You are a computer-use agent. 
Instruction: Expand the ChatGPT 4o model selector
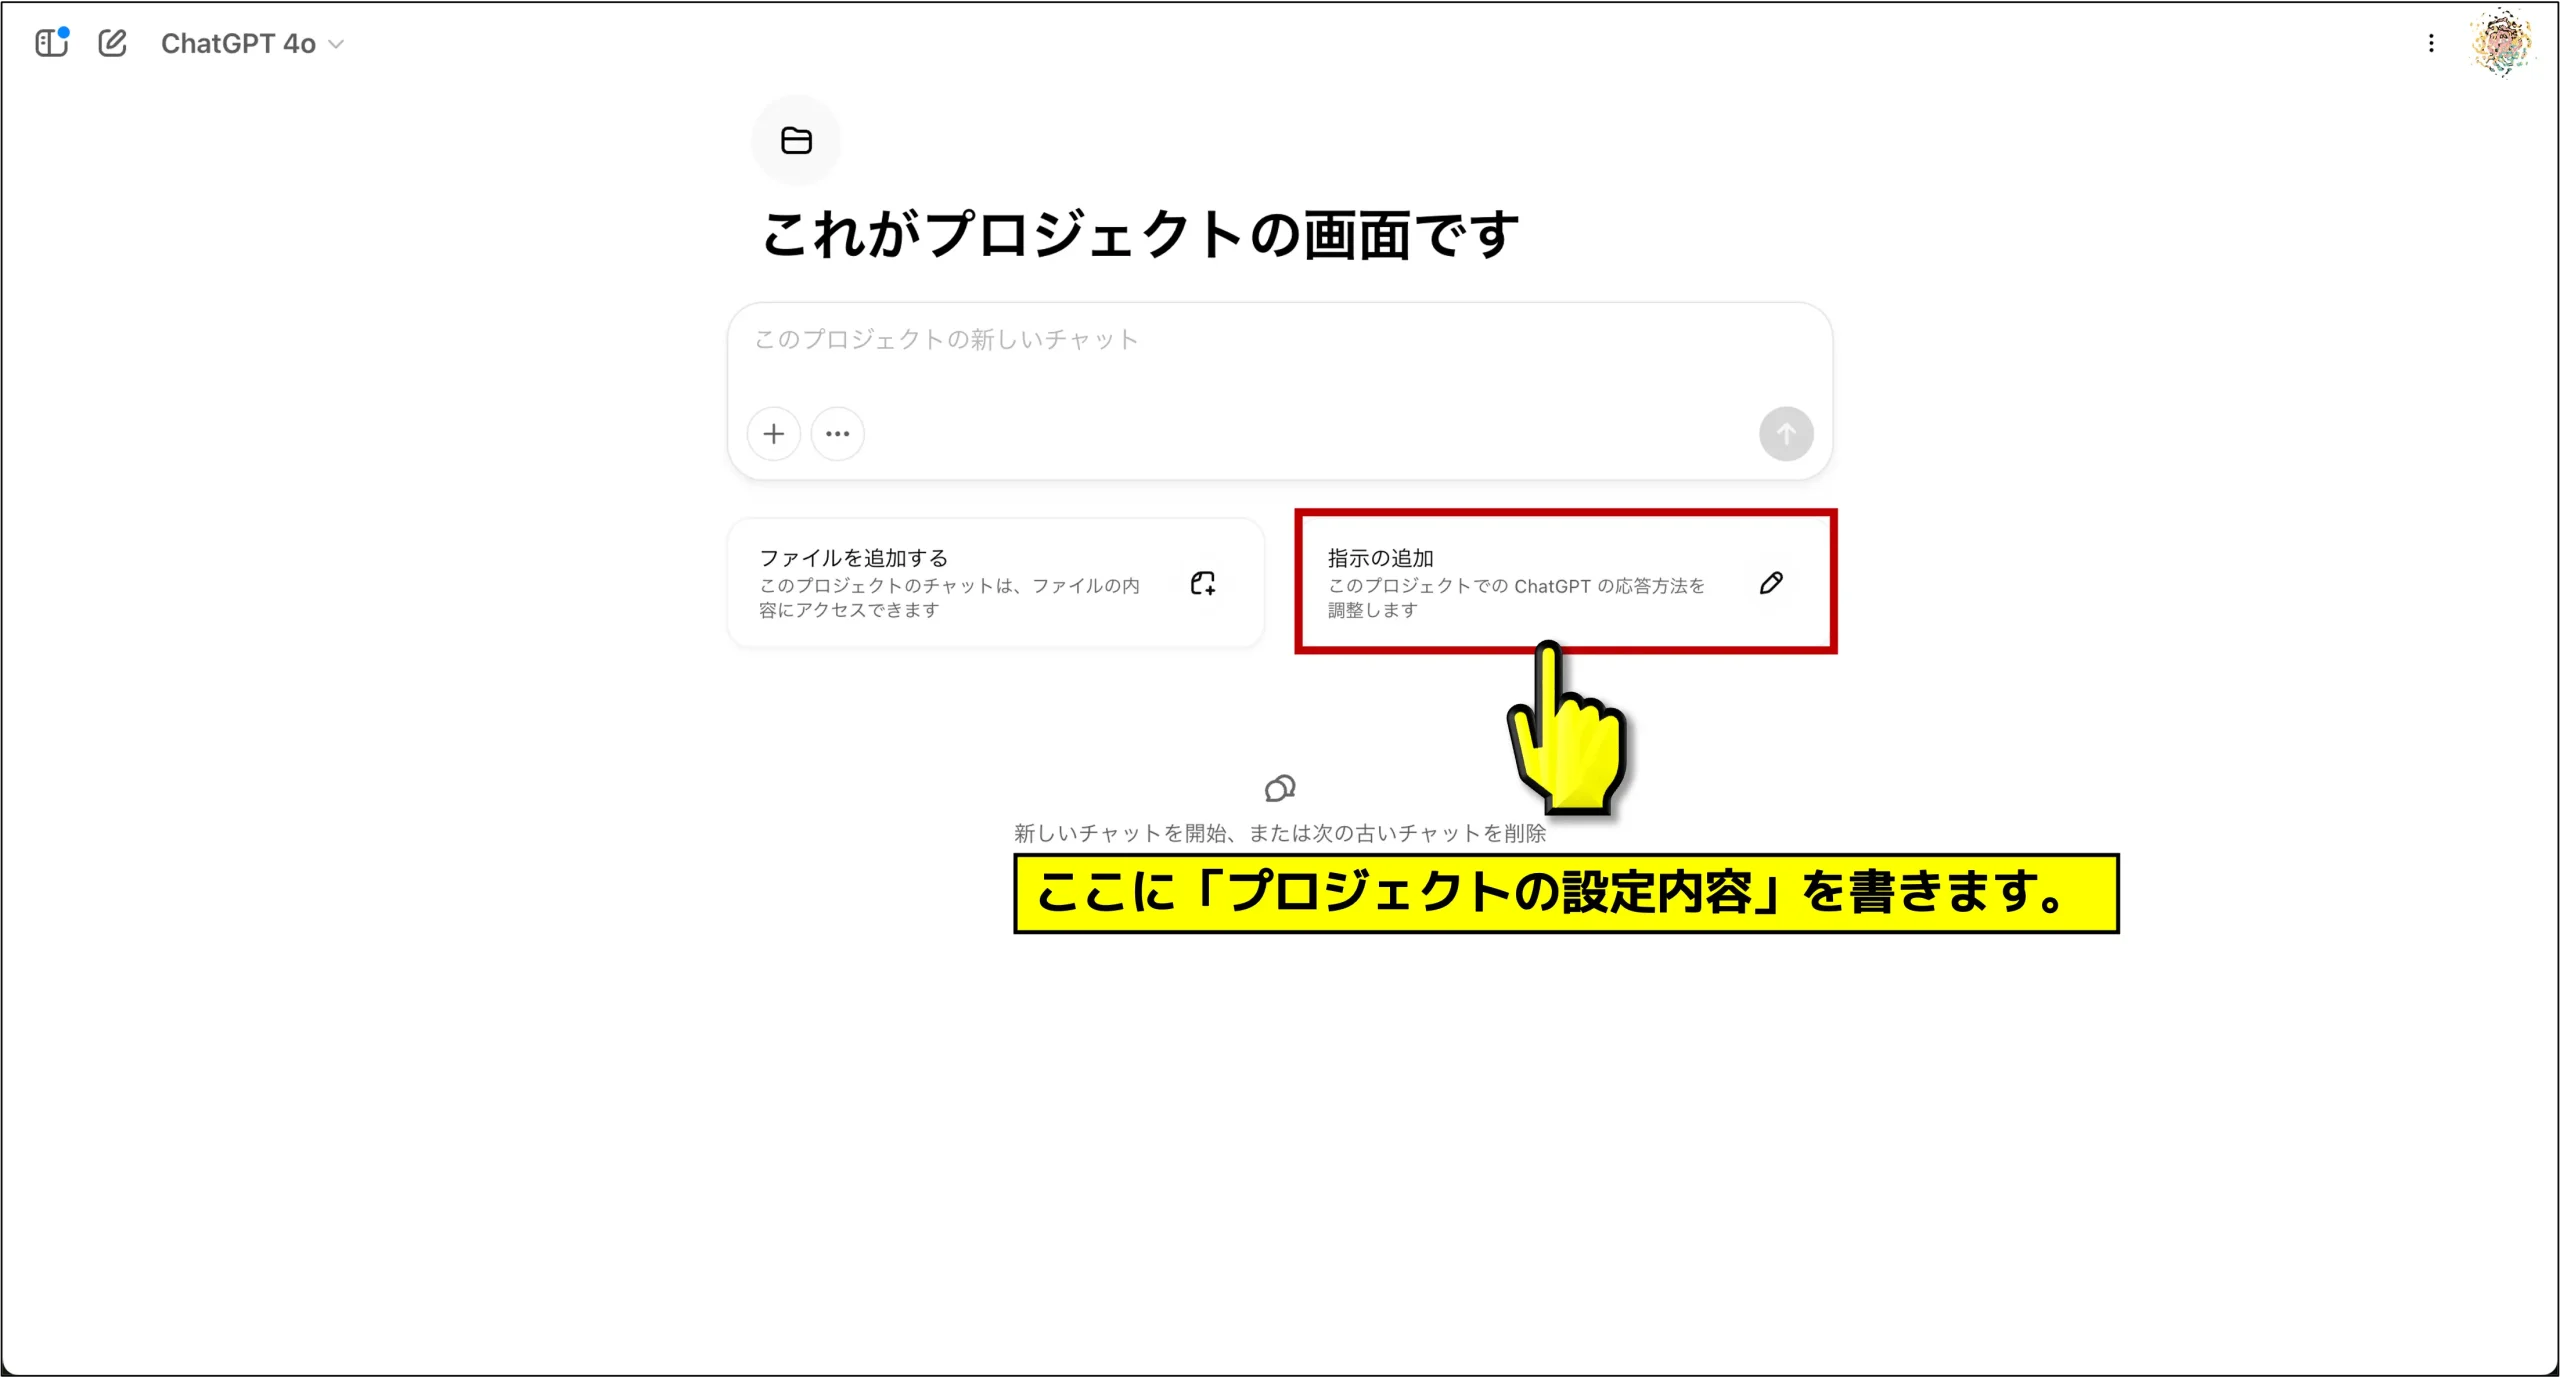pos(336,44)
